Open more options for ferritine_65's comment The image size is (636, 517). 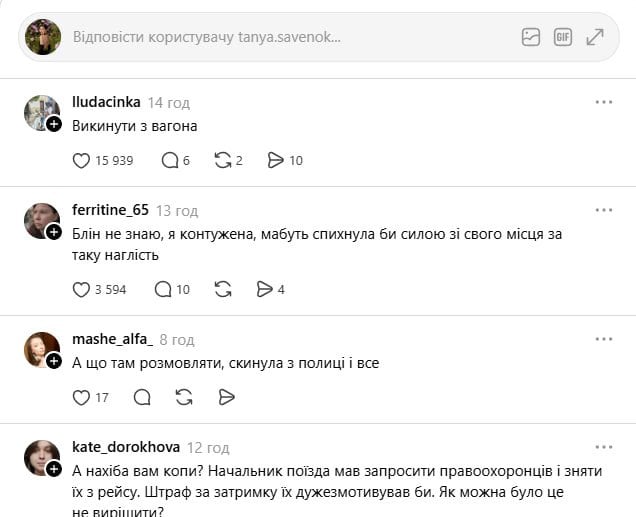click(604, 210)
